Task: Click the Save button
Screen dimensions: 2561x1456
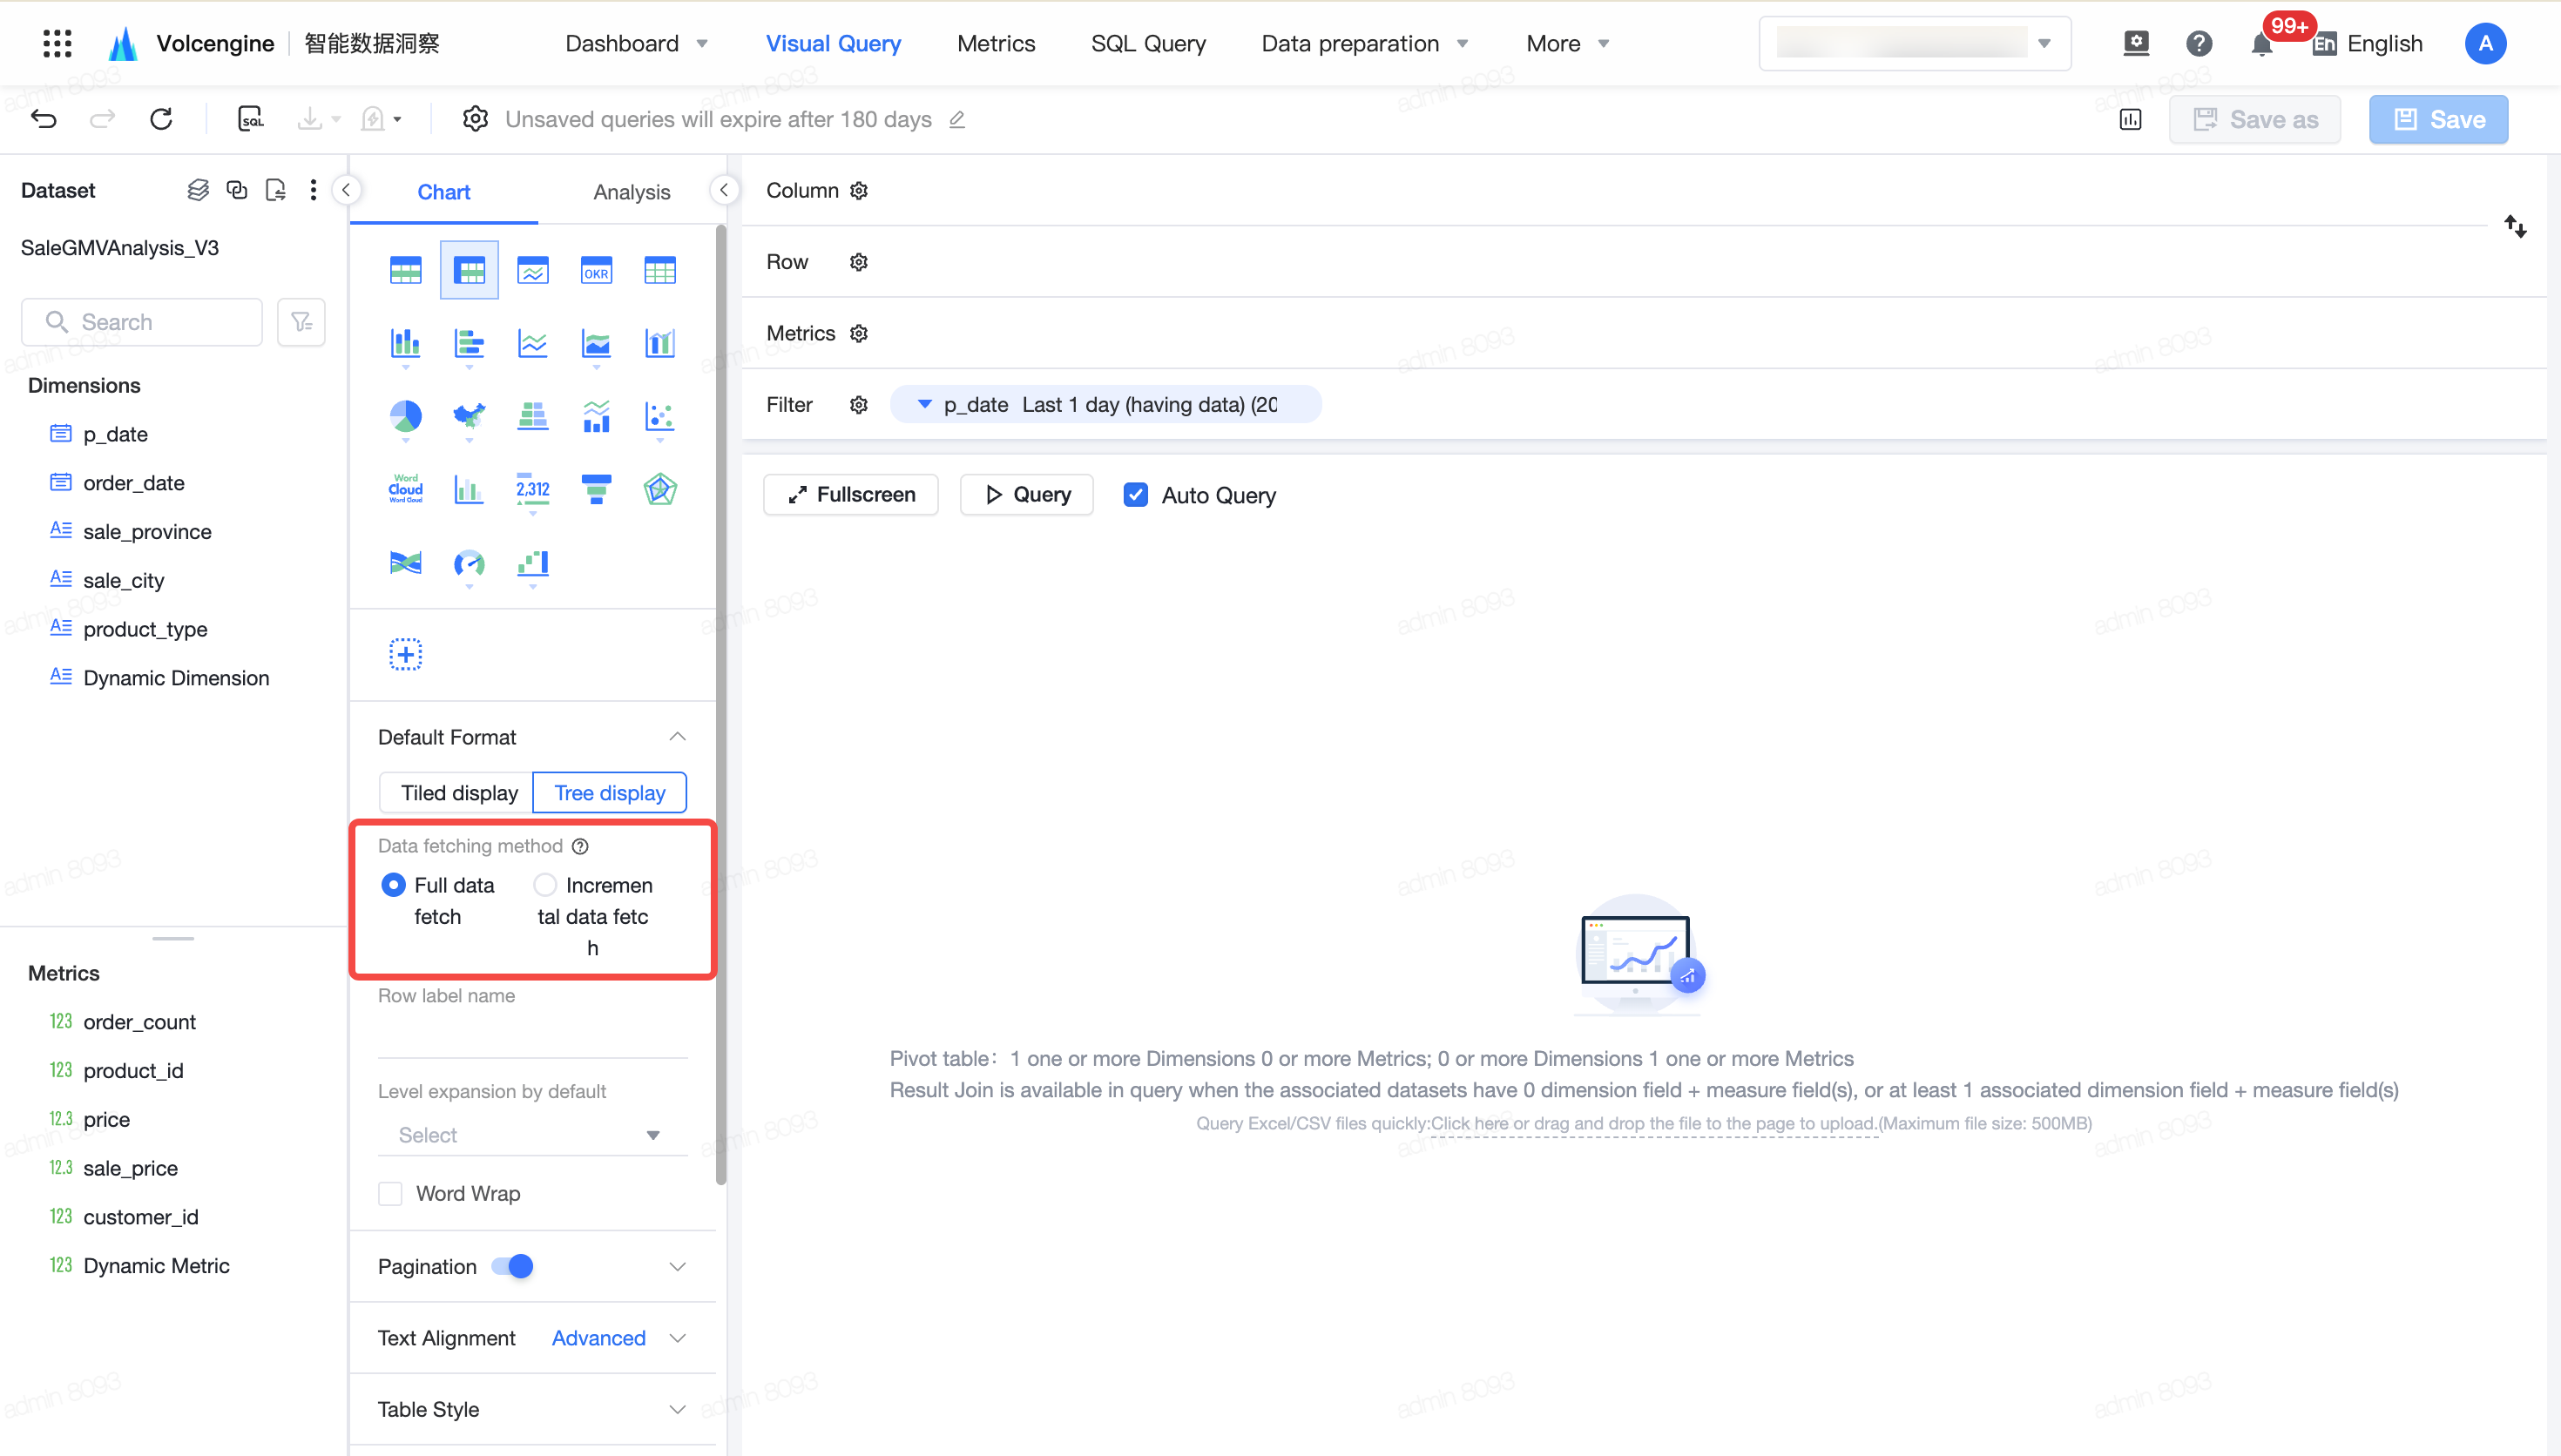Action: pyautogui.click(x=2438, y=119)
